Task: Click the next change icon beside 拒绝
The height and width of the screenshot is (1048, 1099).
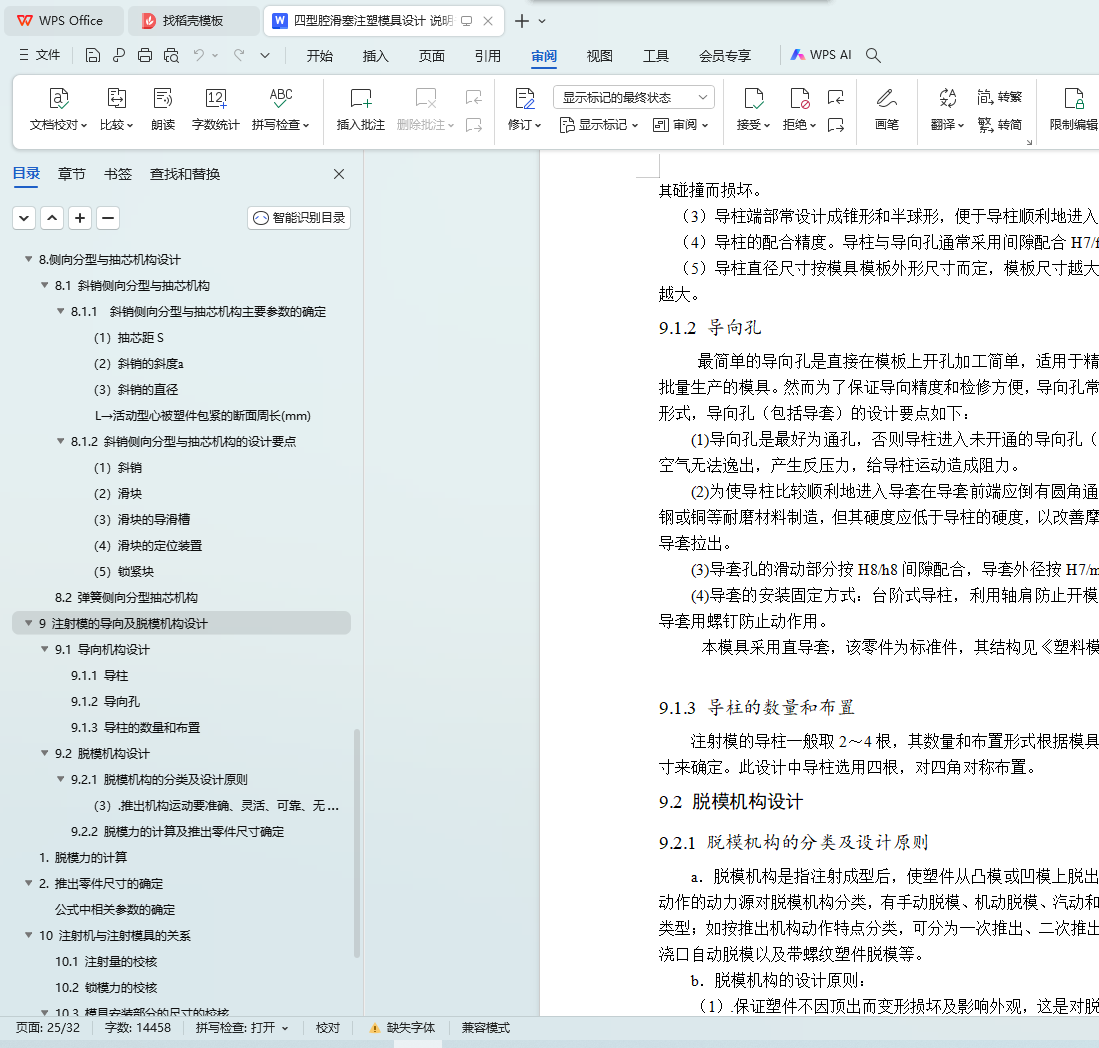Action: (835, 125)
